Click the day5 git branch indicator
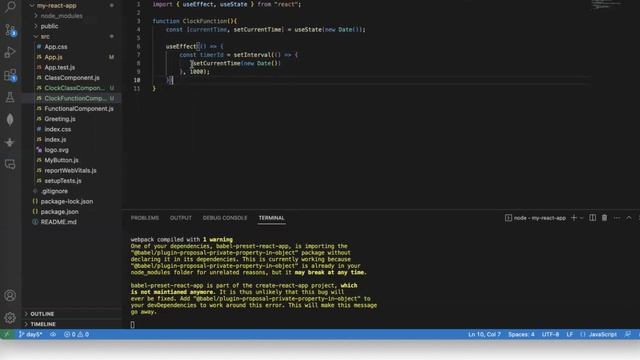This screenshot has width=640, height=360. pos(30,334)
